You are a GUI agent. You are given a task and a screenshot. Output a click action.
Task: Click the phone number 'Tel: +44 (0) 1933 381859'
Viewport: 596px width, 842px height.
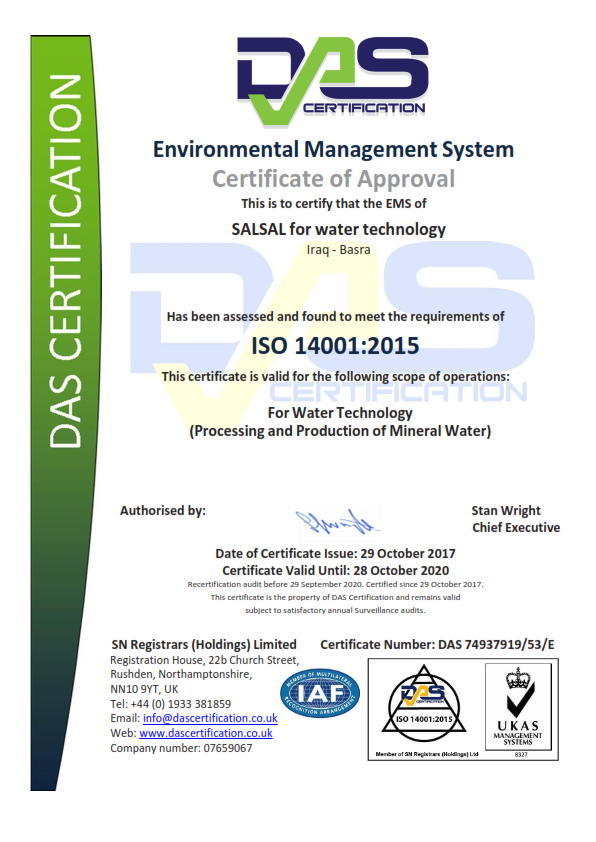pyautogui.click(x=170, y=704)
